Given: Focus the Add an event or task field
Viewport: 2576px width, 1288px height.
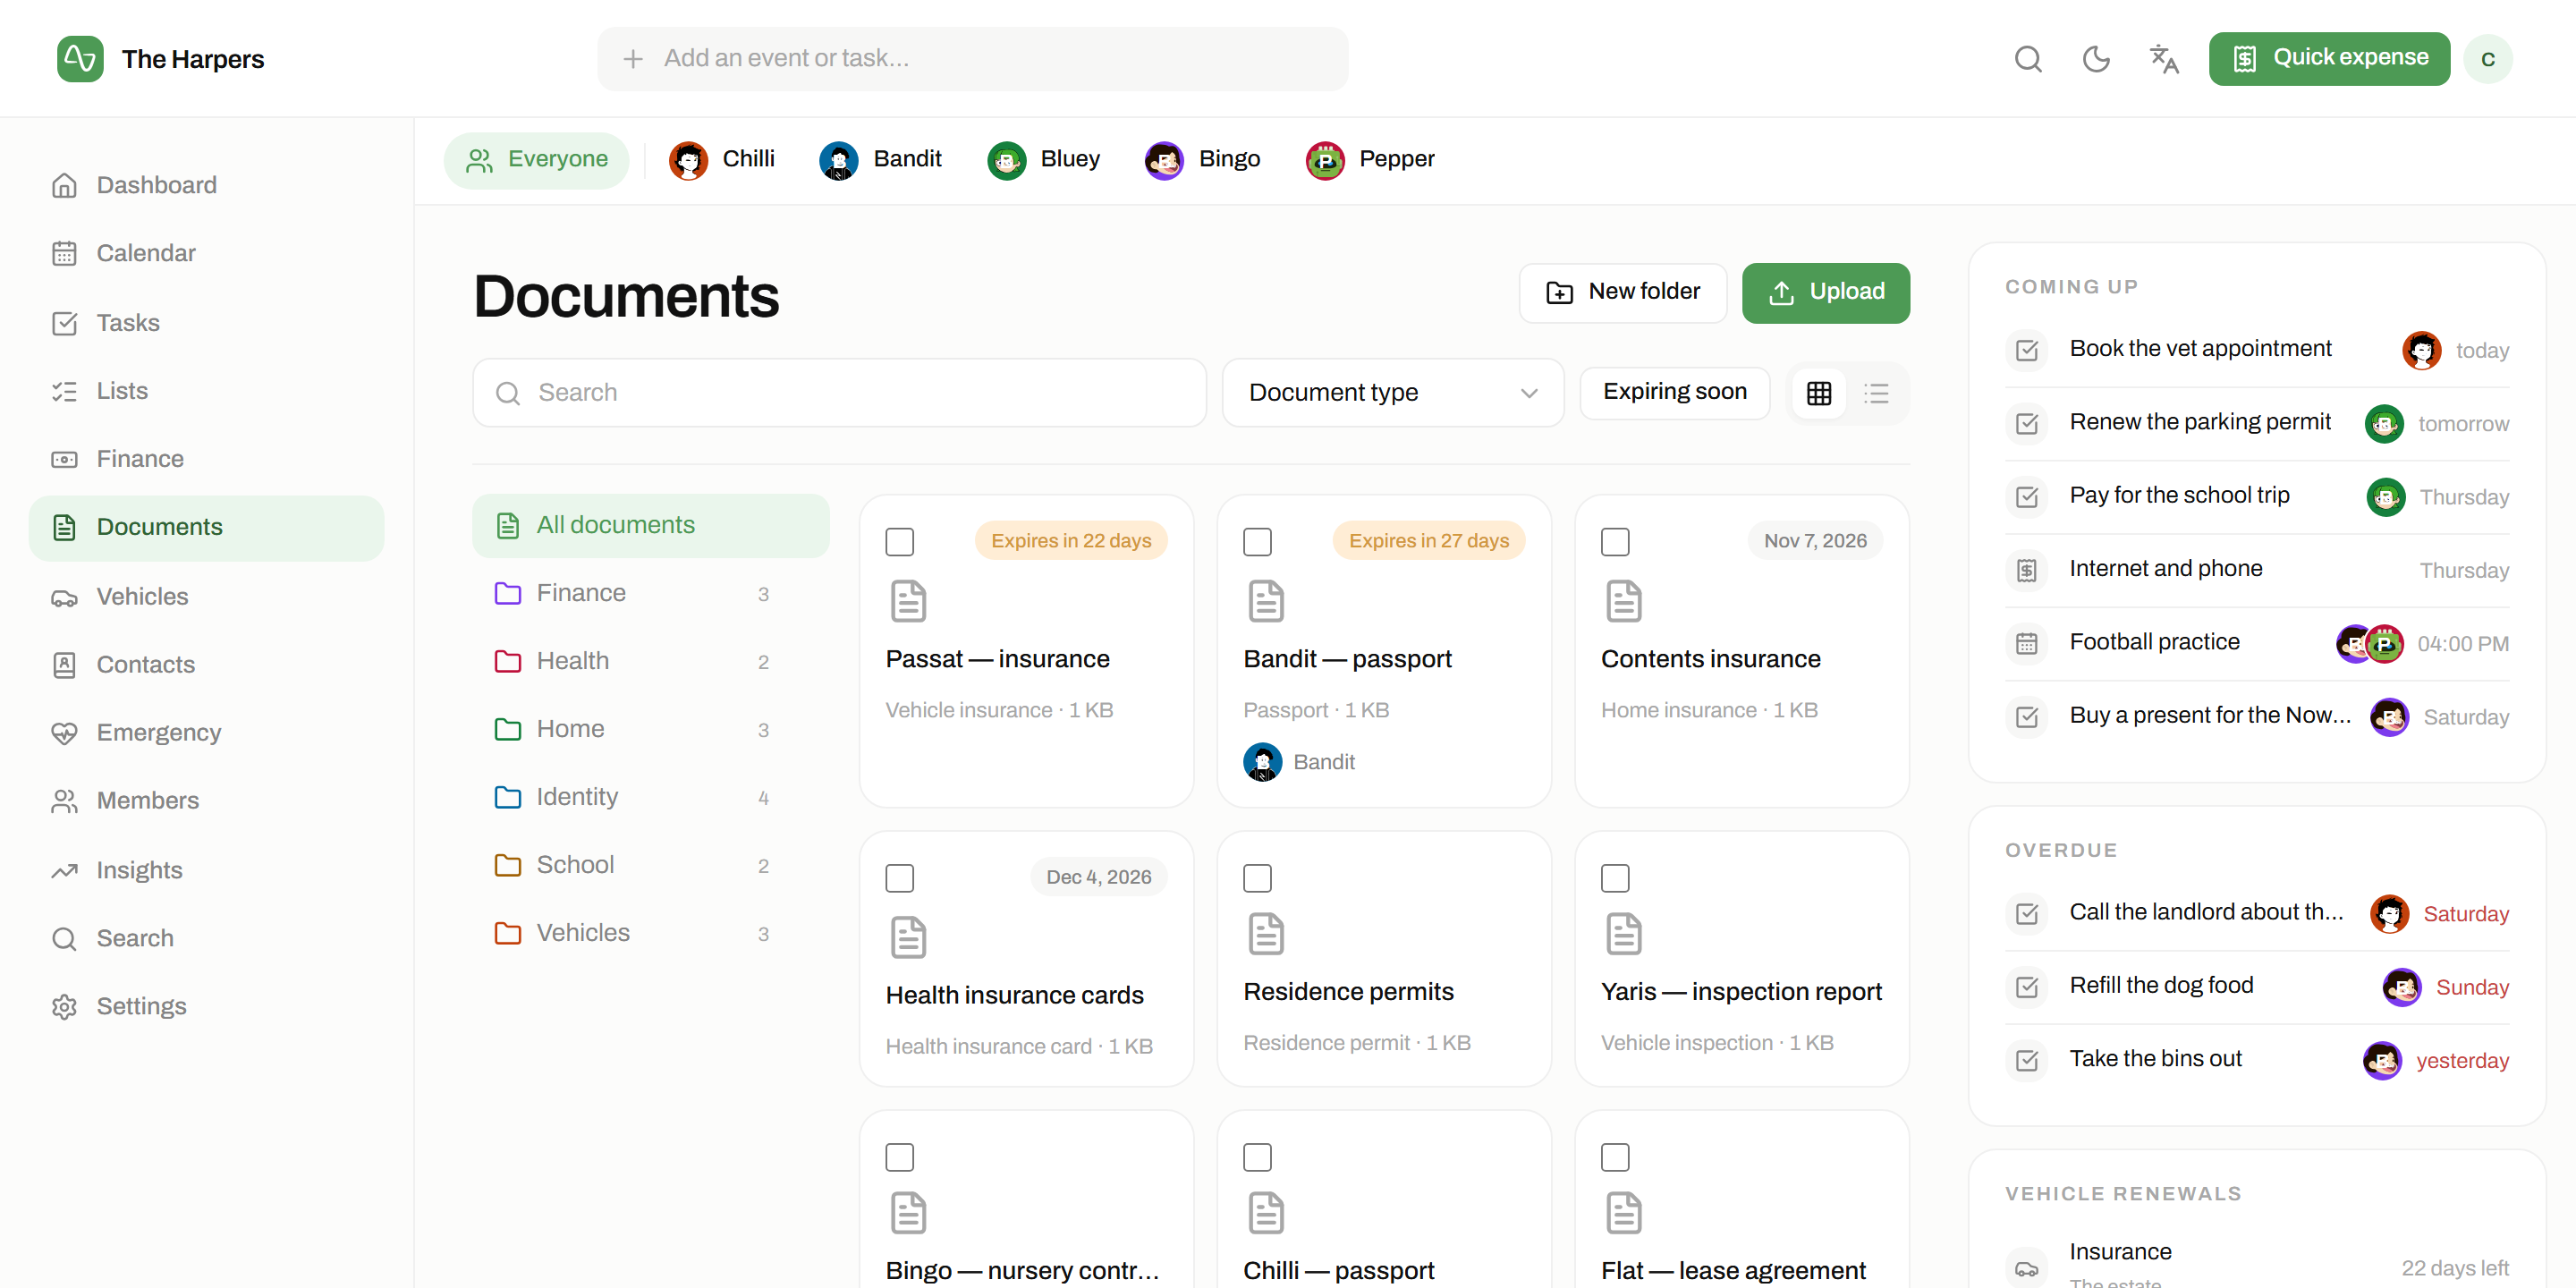Looking at the screenshot, I should [x=972, y=59].
